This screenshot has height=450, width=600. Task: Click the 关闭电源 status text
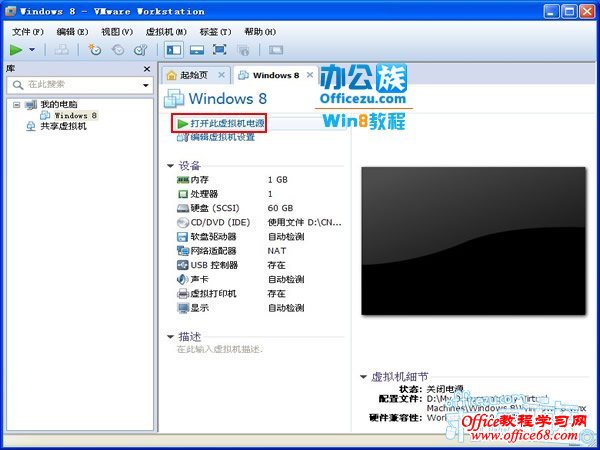[445, 389]
